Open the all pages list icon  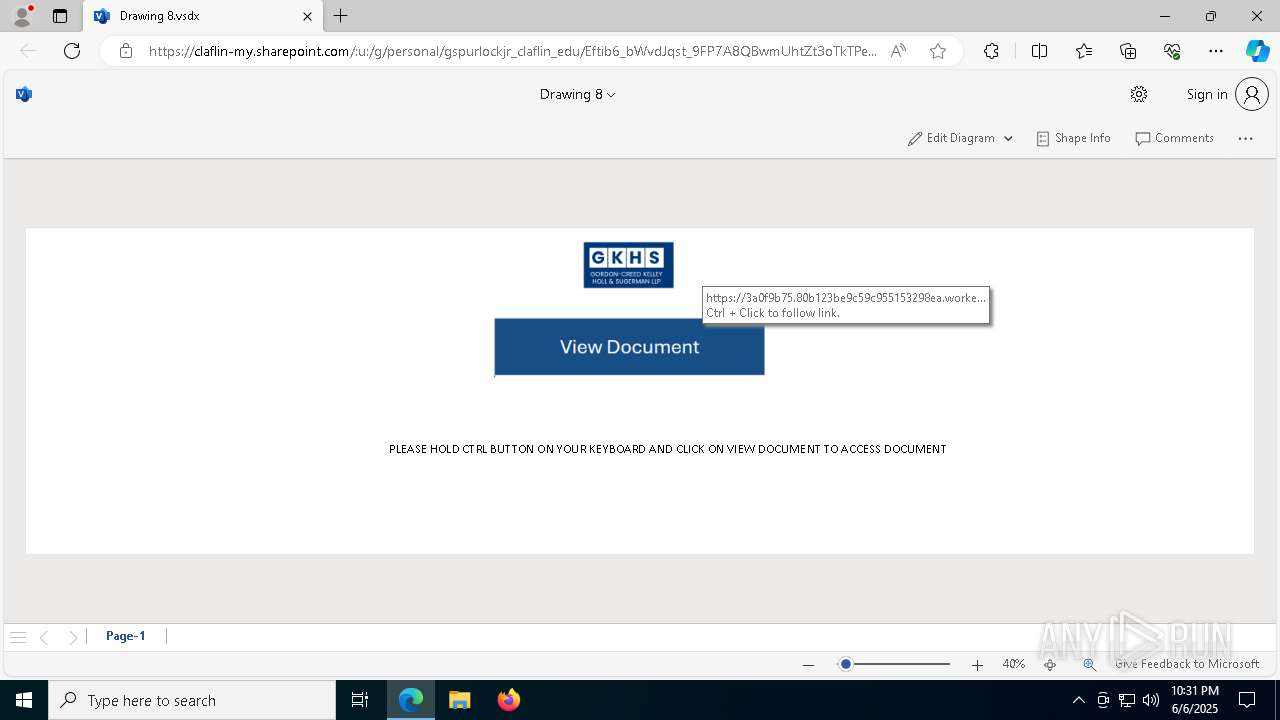(x=17, y=637)
